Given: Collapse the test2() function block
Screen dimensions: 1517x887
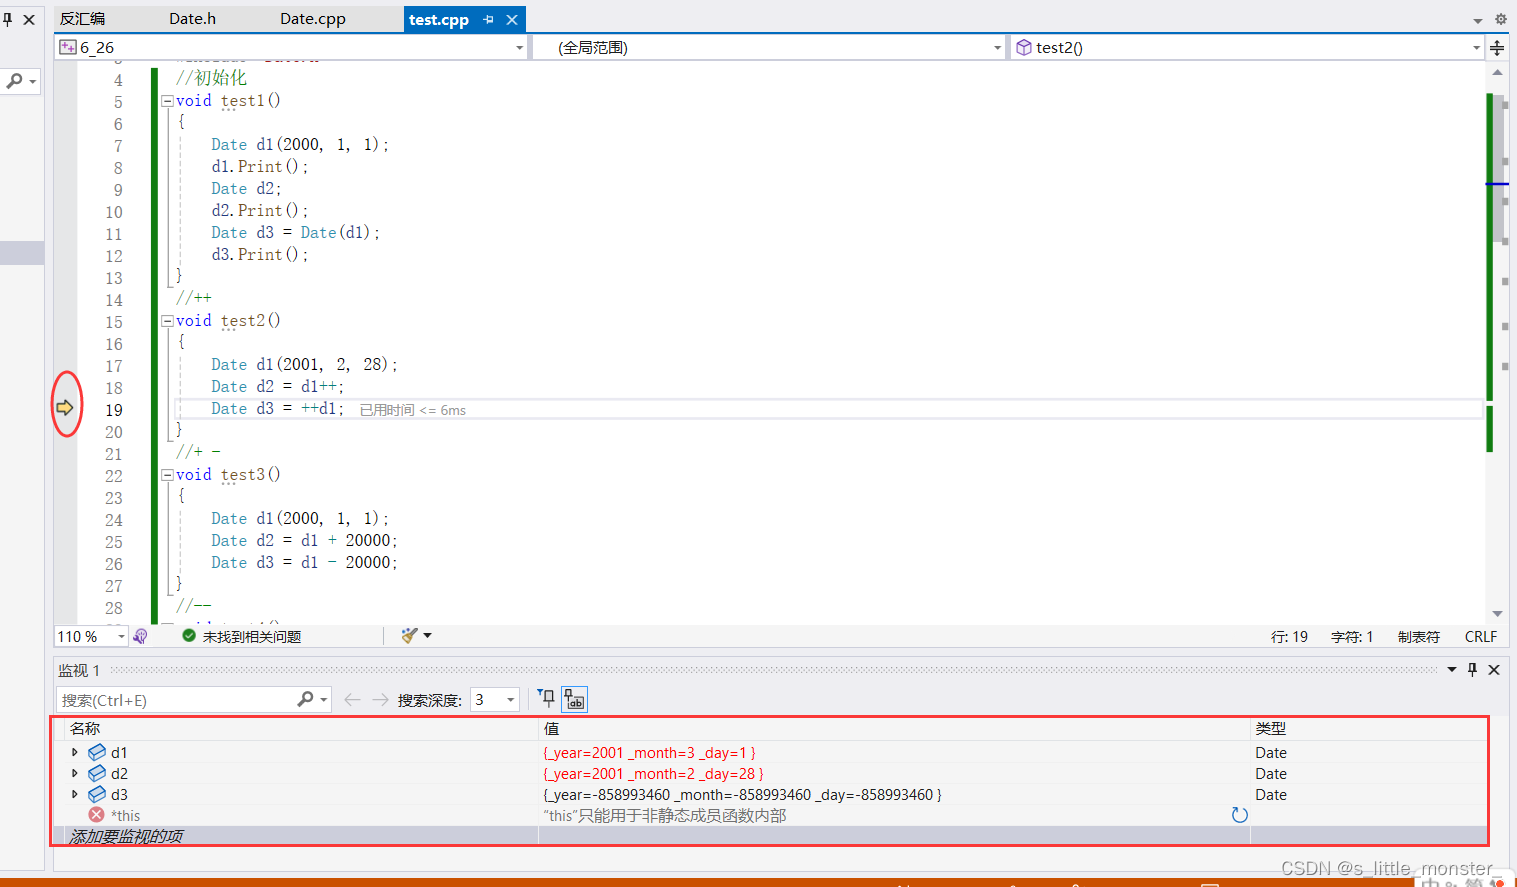Looking at the screenshot, I should point(167,321).
